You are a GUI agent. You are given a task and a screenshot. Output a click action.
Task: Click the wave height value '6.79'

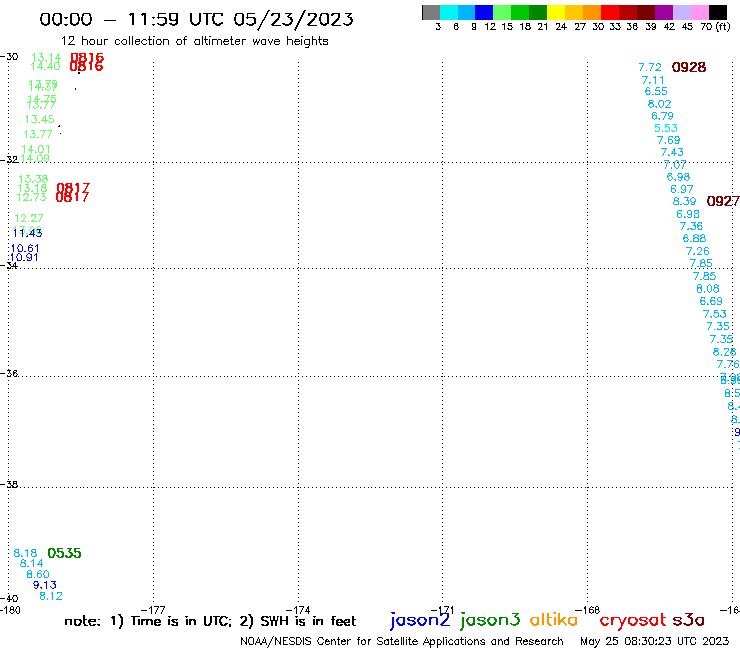pyautogui.click(x=663, y=116)
